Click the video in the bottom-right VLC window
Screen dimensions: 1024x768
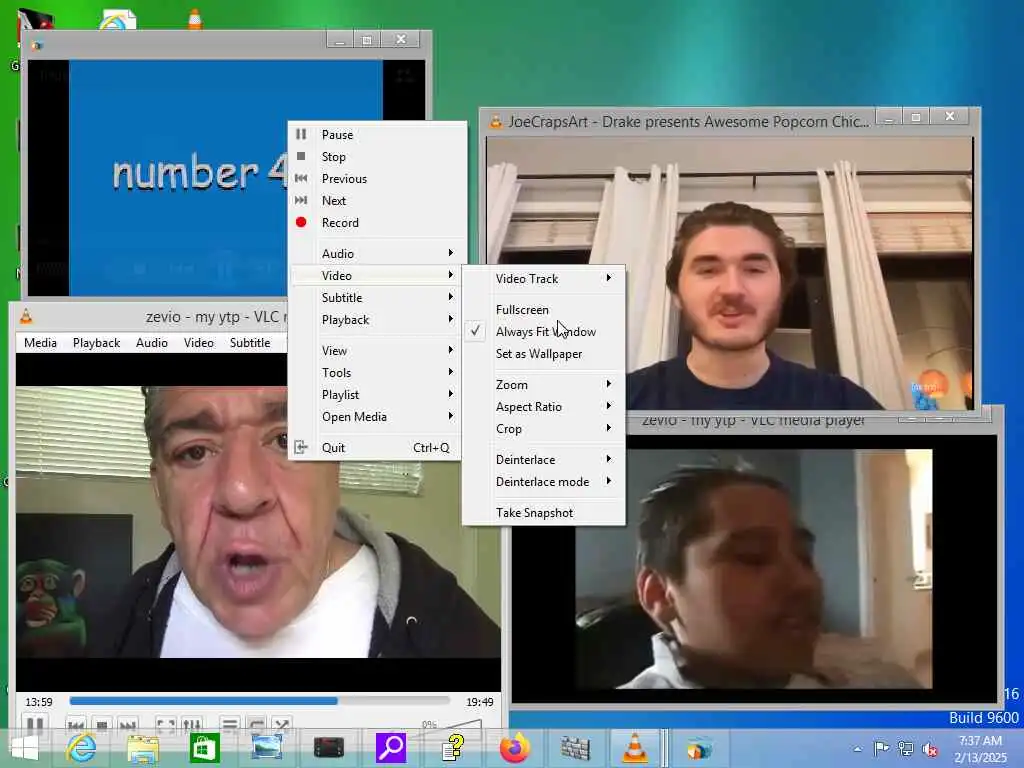[754, 568]
